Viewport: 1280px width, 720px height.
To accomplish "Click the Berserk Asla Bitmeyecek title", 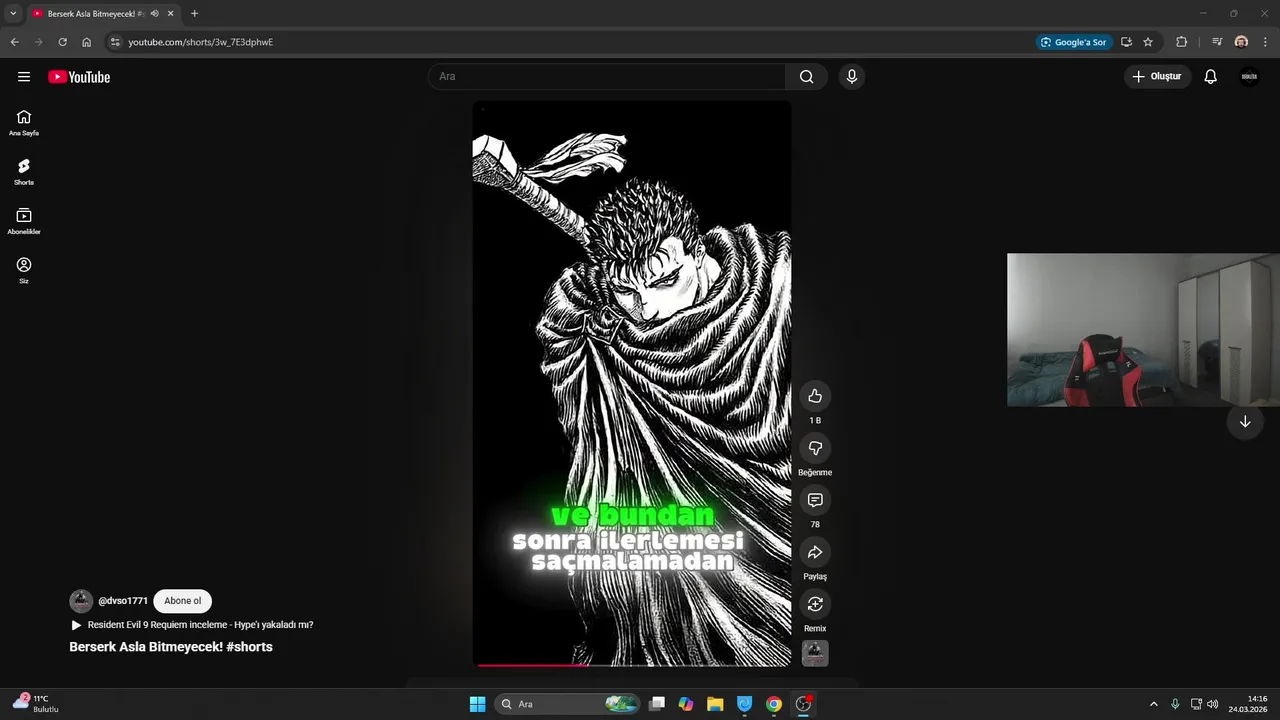I will 171,647.
